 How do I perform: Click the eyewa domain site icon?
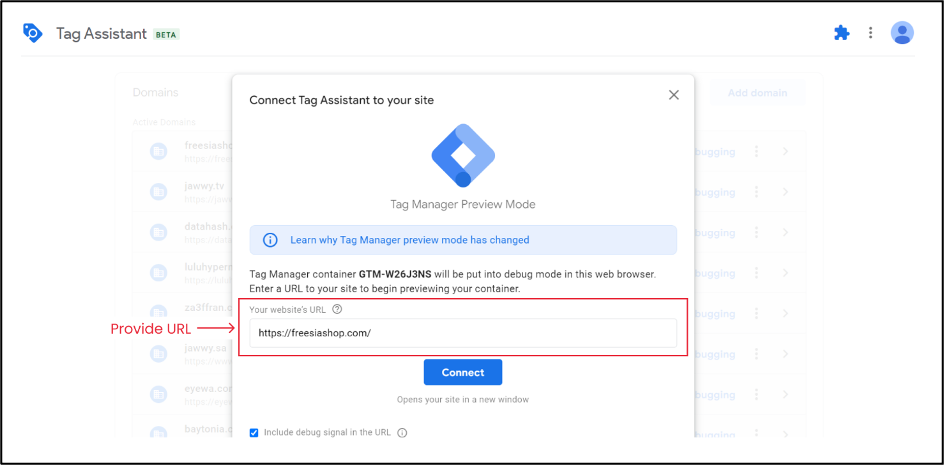click(x=159, y=395)
